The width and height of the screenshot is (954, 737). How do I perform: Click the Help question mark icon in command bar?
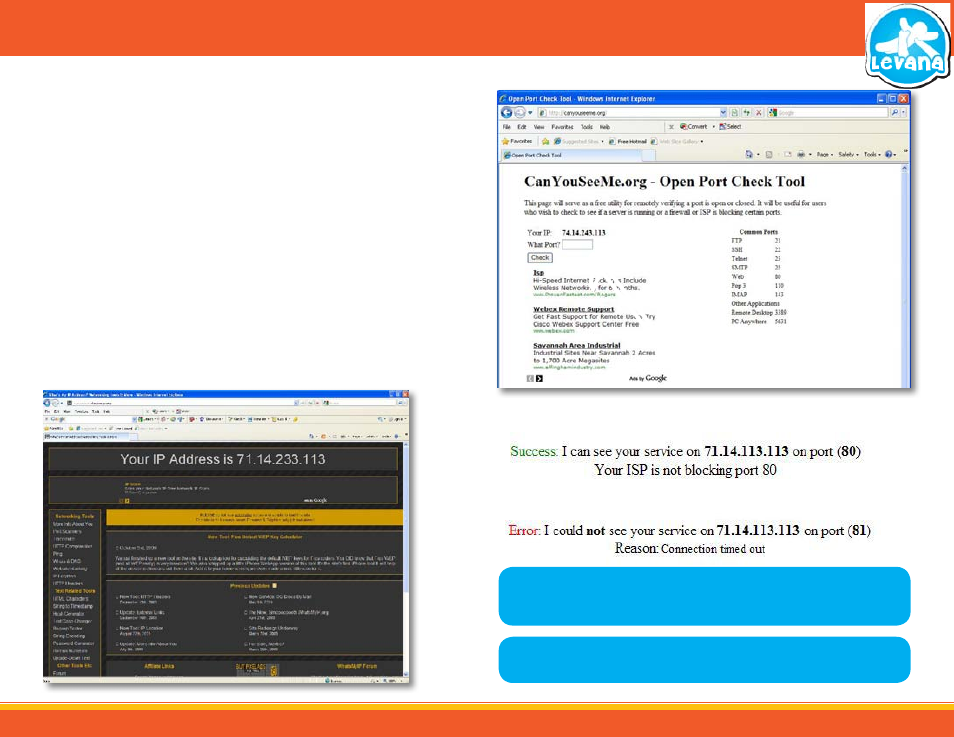(x=889, y=155)
